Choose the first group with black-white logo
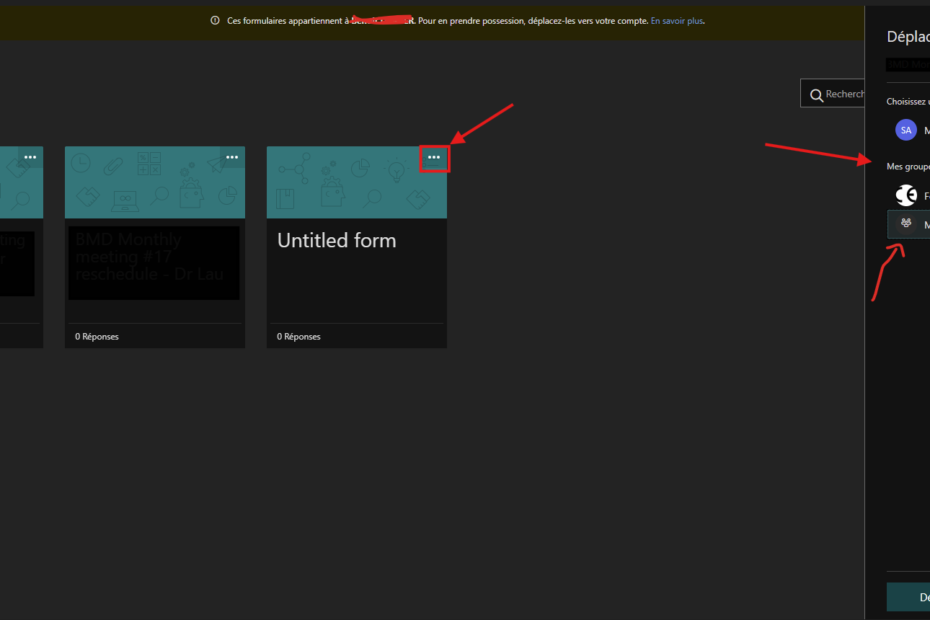Screen dimensions: 930x620 [906, 196]
